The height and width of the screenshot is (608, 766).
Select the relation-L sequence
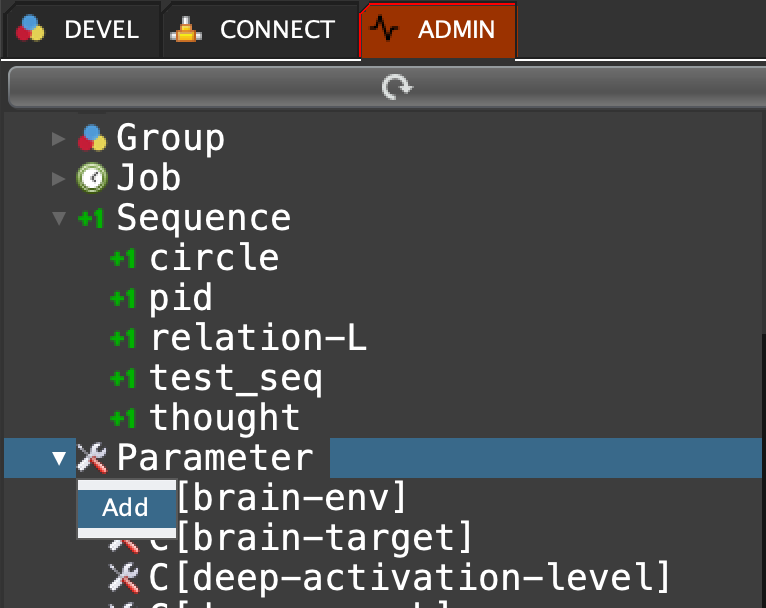click(258, 338)
